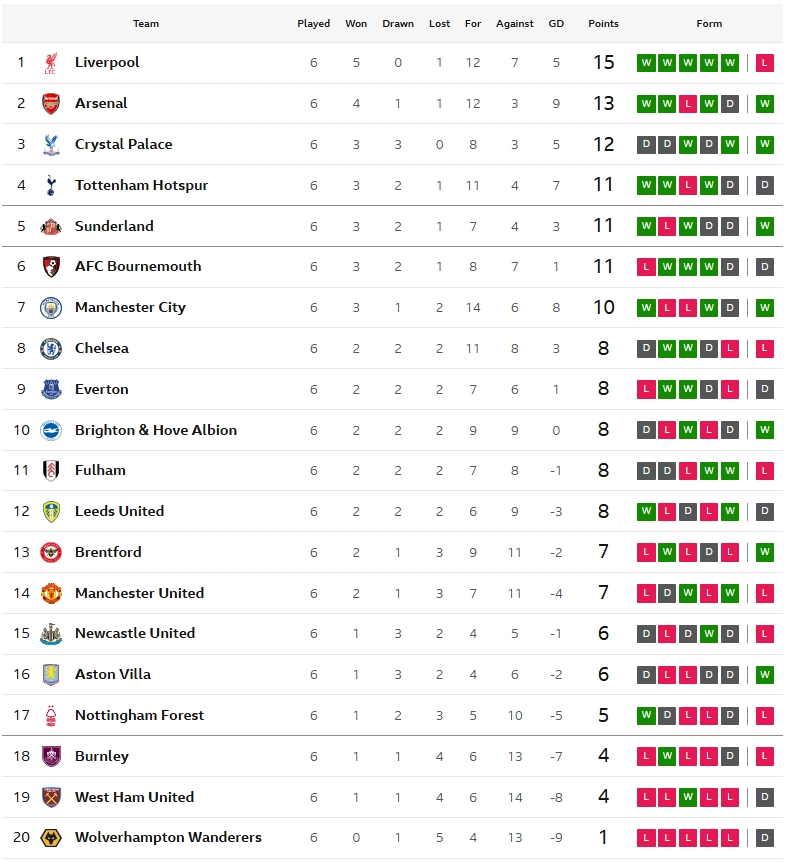Click the West Ham United crest
This screenshot has height=862, width=786.
point(51,798)
